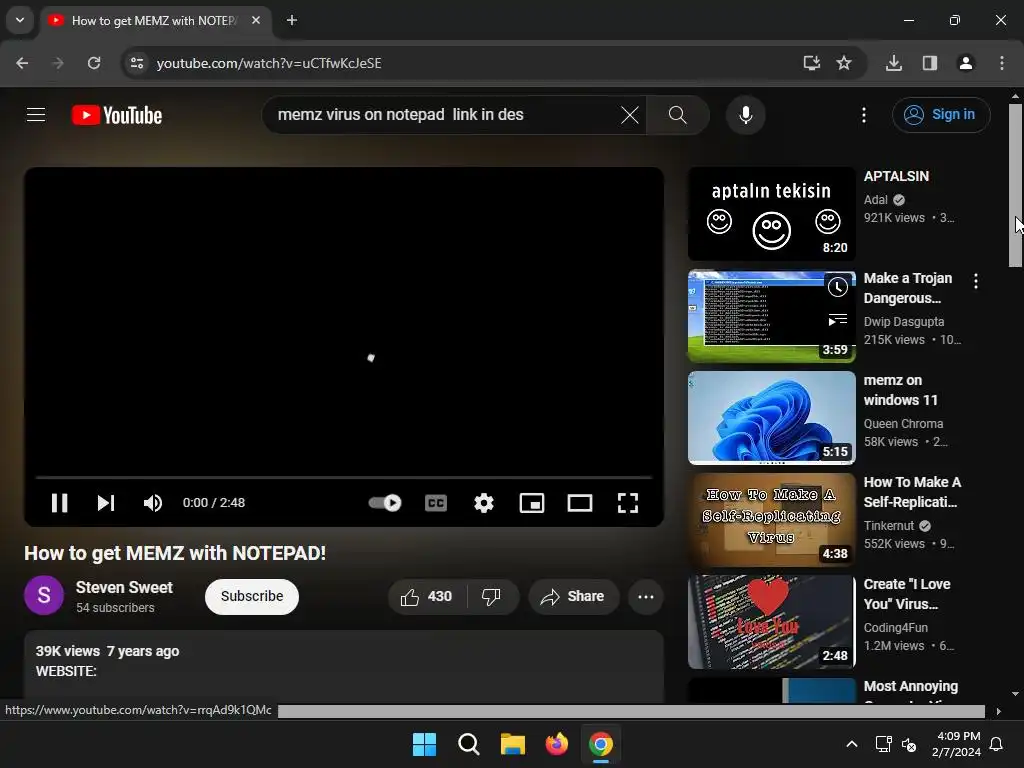Open the player settings gear
This screenshot has width=1024, height=768.
[x=484, y=503]
